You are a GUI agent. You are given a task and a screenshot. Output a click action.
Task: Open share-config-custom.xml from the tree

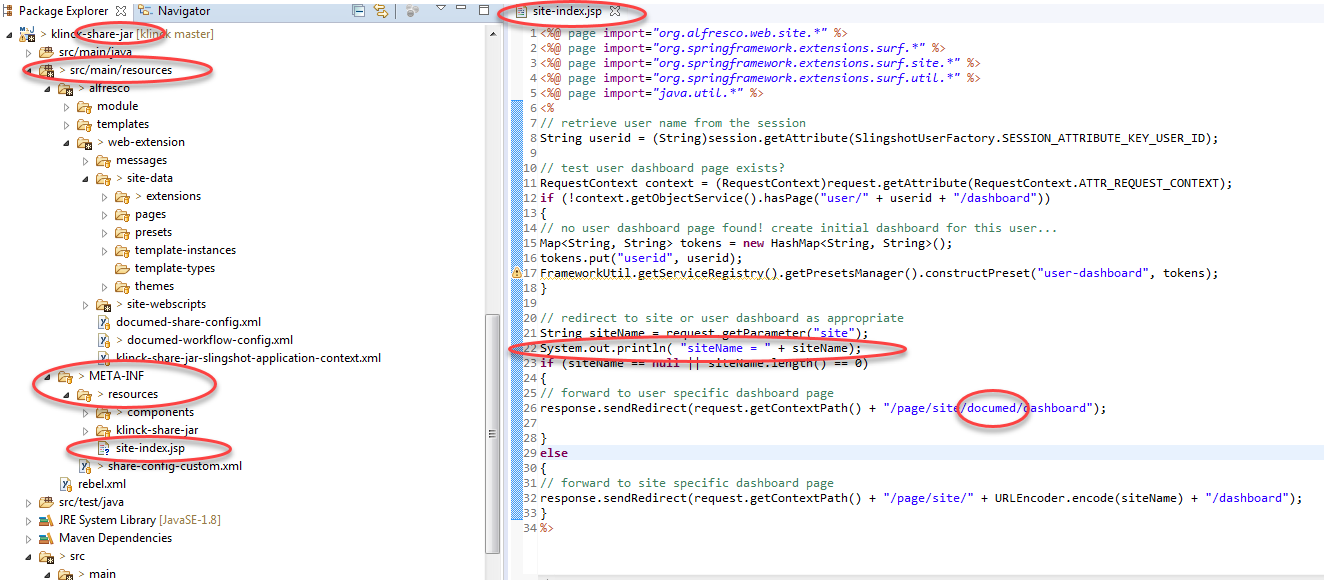tap(174, 466)
